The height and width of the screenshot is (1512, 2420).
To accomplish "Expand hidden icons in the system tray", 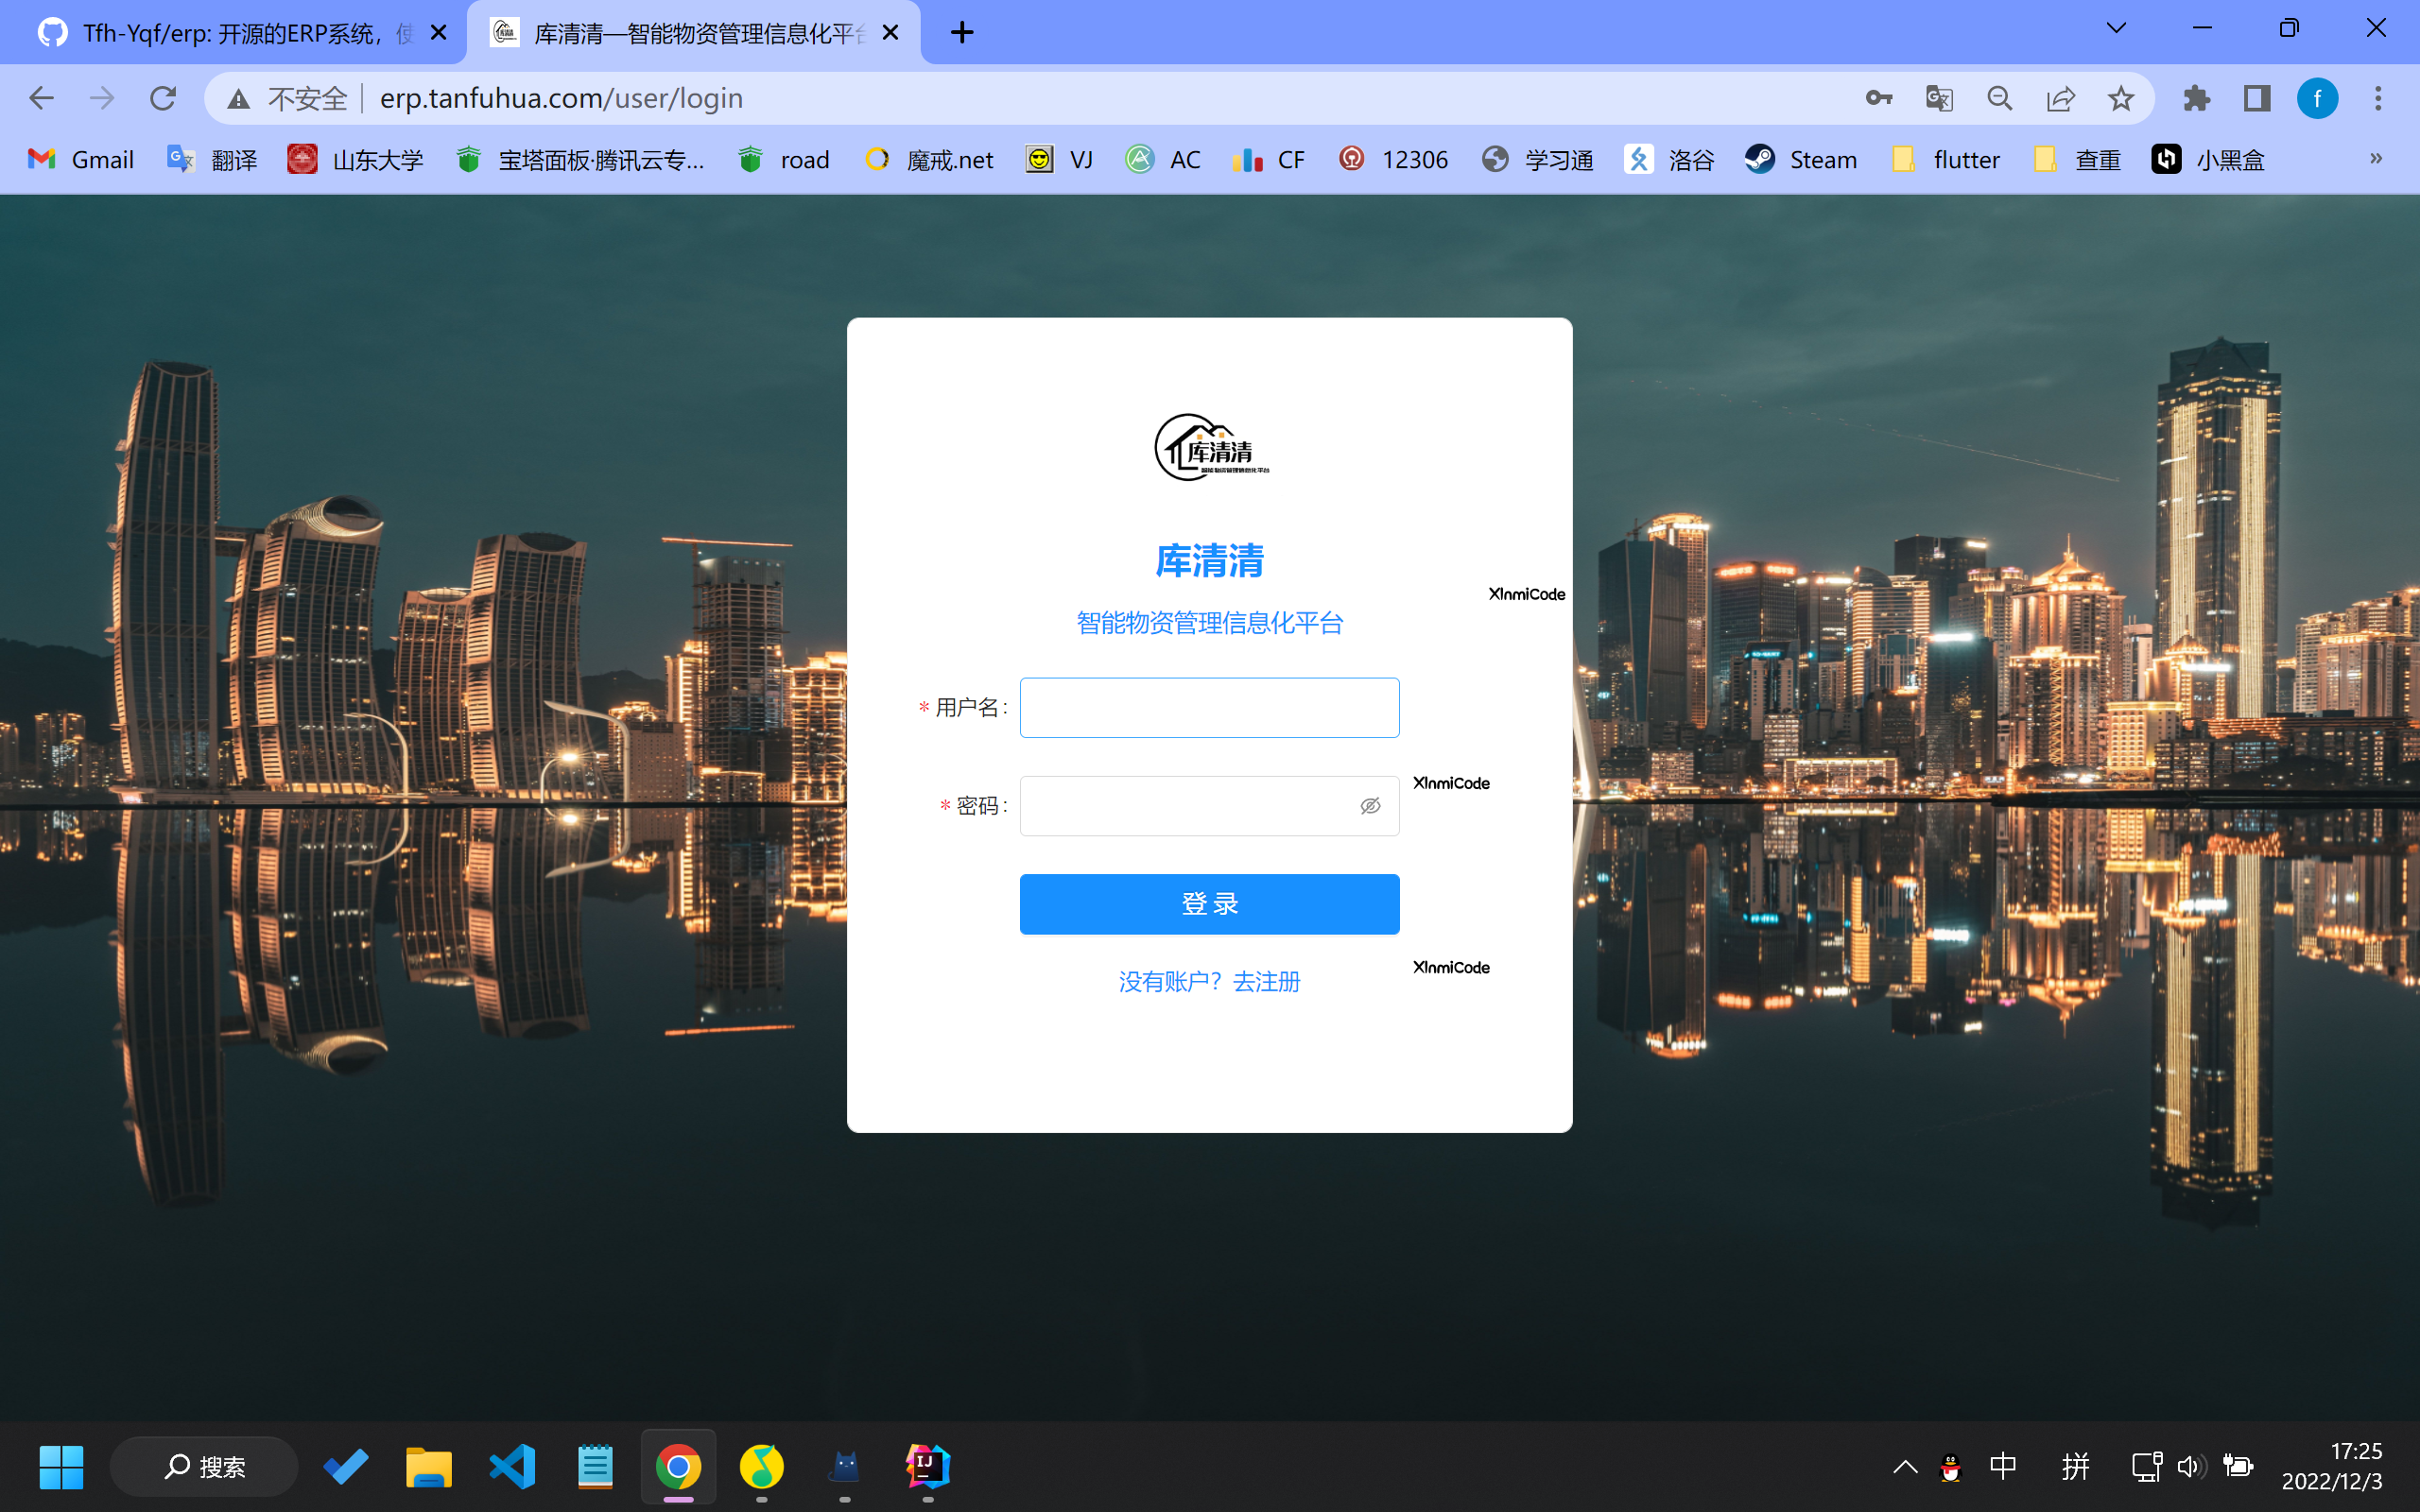I will click(x=1904, y=1466).
